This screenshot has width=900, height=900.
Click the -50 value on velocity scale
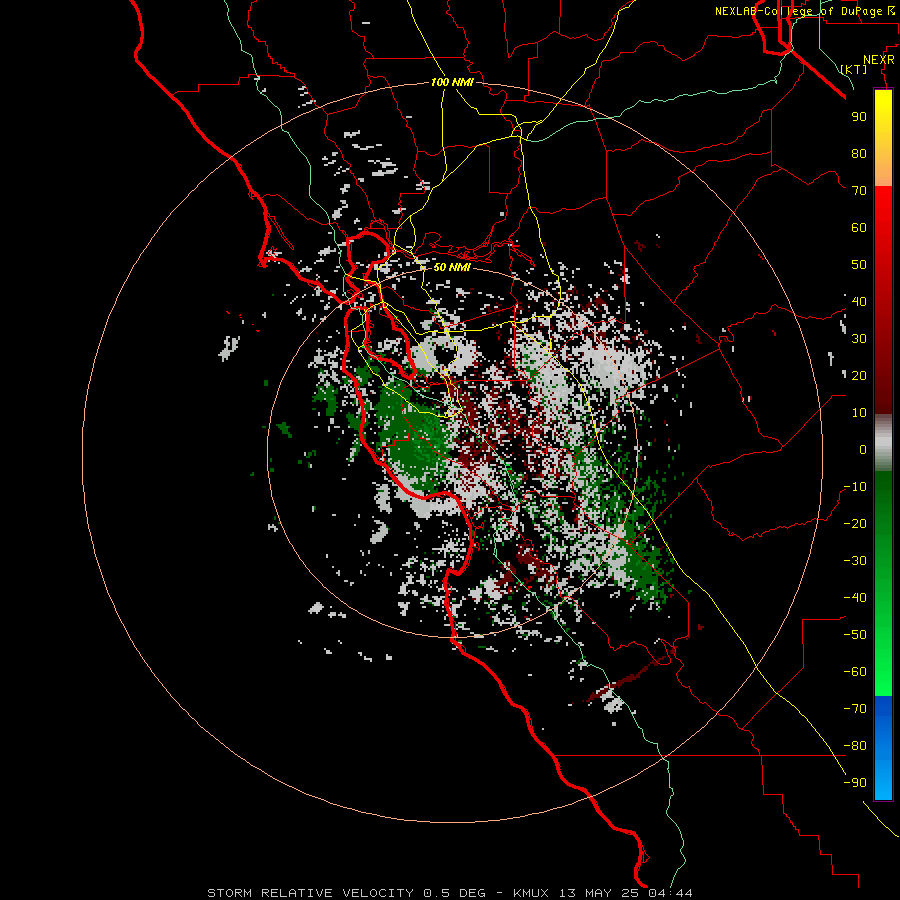point(855,635)
